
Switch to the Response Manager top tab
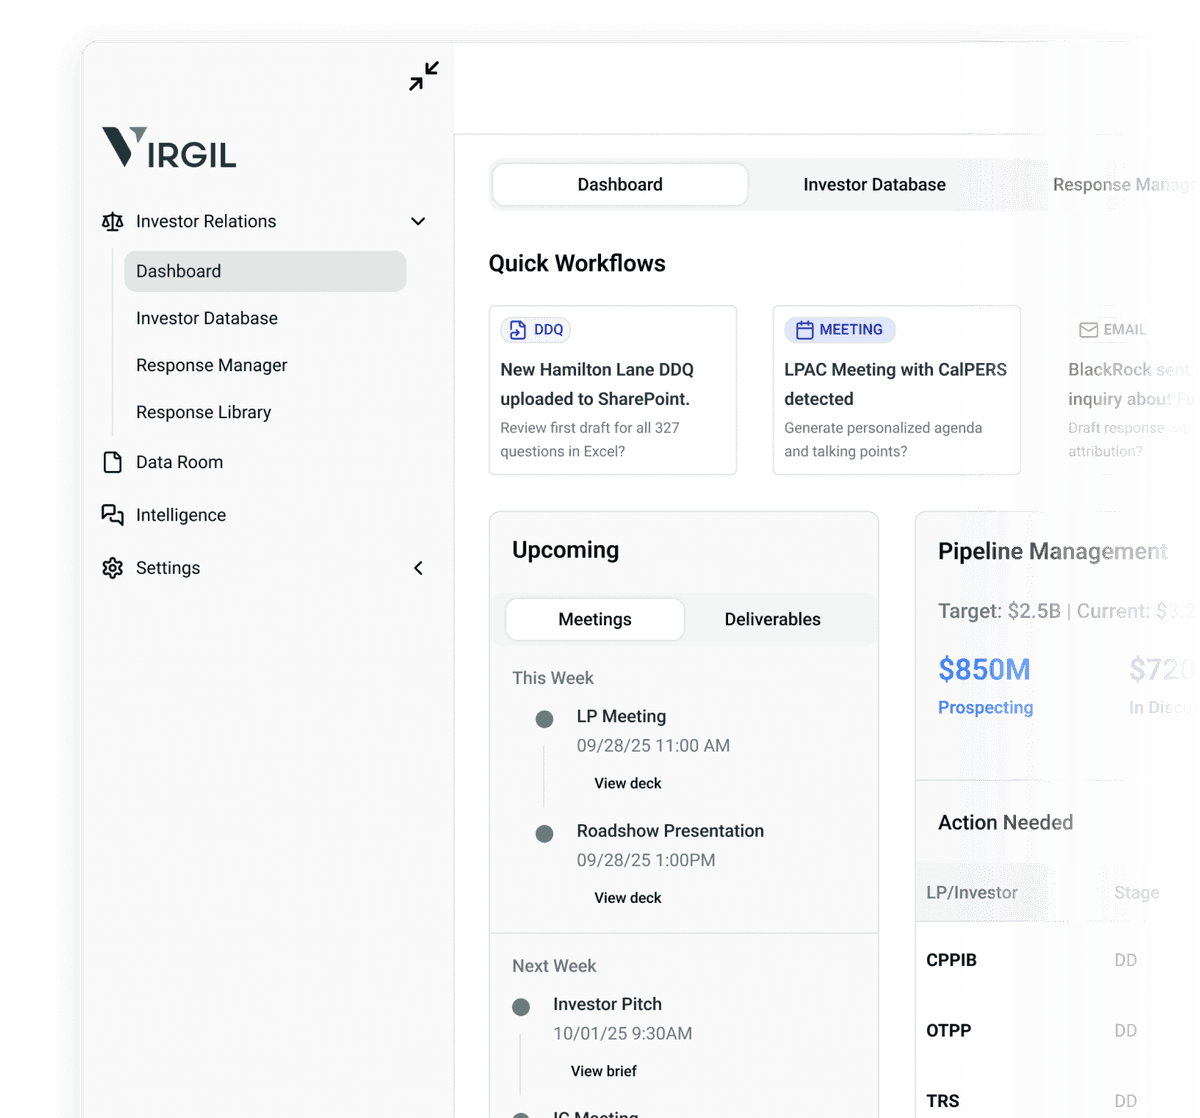point(1123,185)
